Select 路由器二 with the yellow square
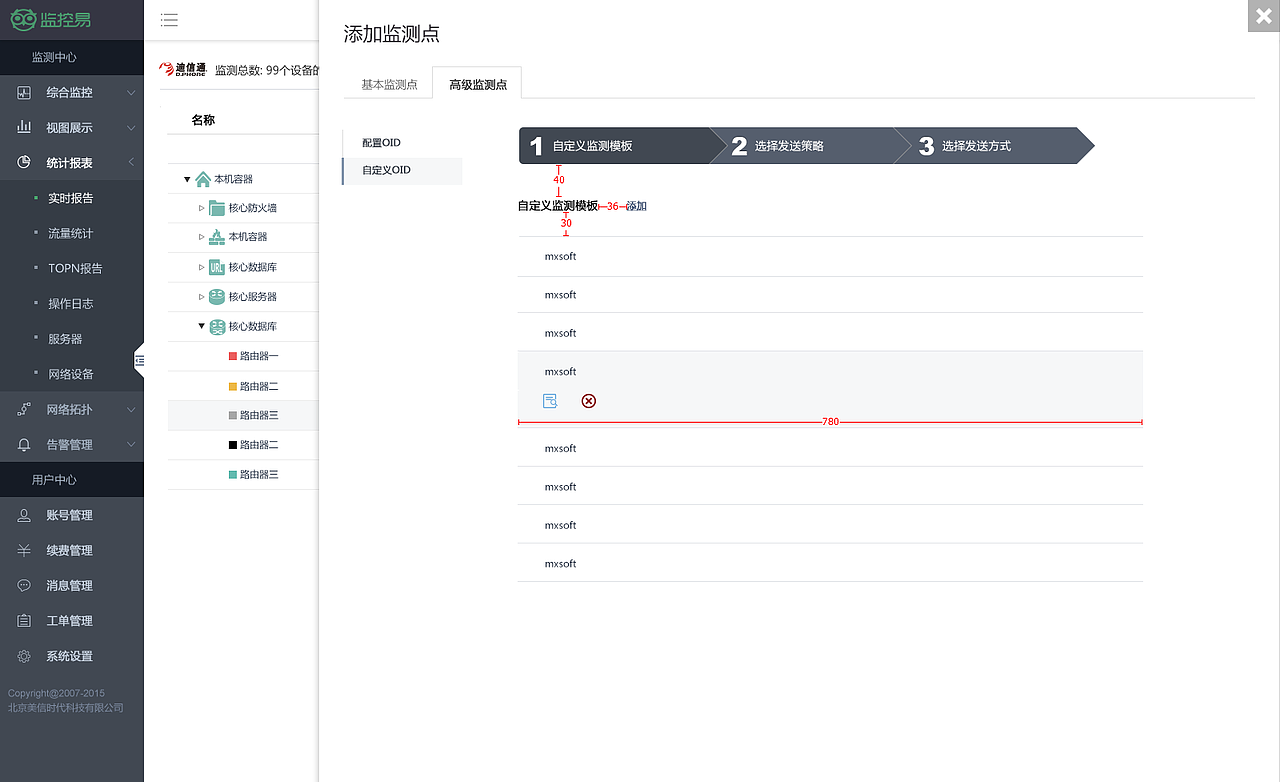 pyautogui.click(x=259, y=386)
